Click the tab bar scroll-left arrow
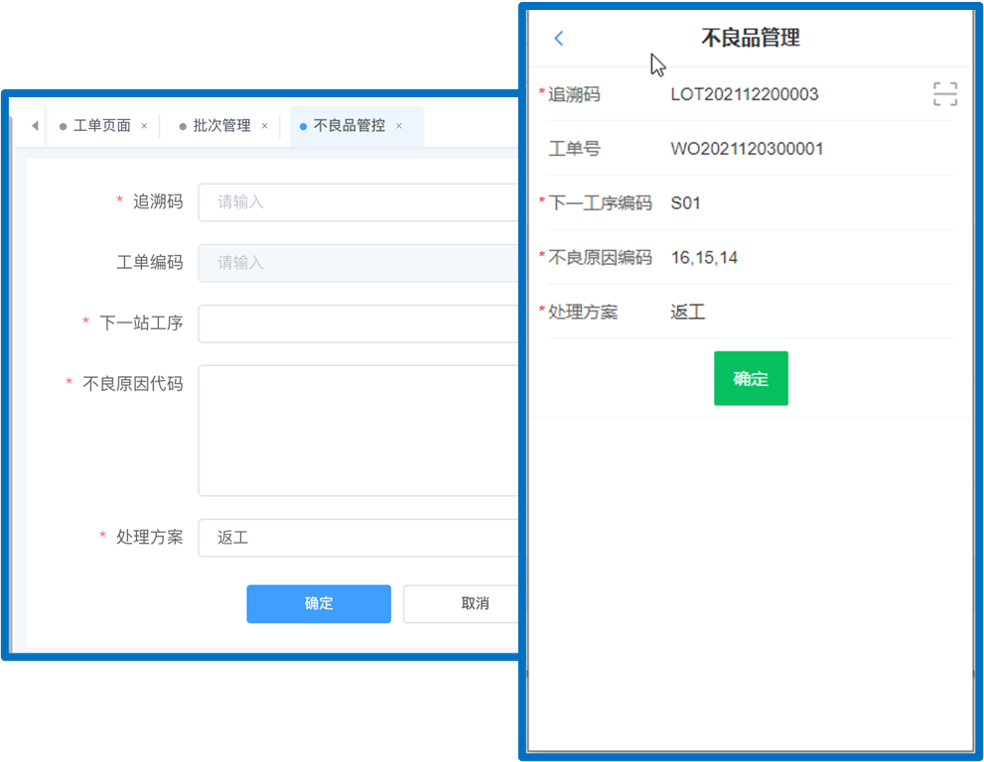Screen dimensions: 984x762 35,126
